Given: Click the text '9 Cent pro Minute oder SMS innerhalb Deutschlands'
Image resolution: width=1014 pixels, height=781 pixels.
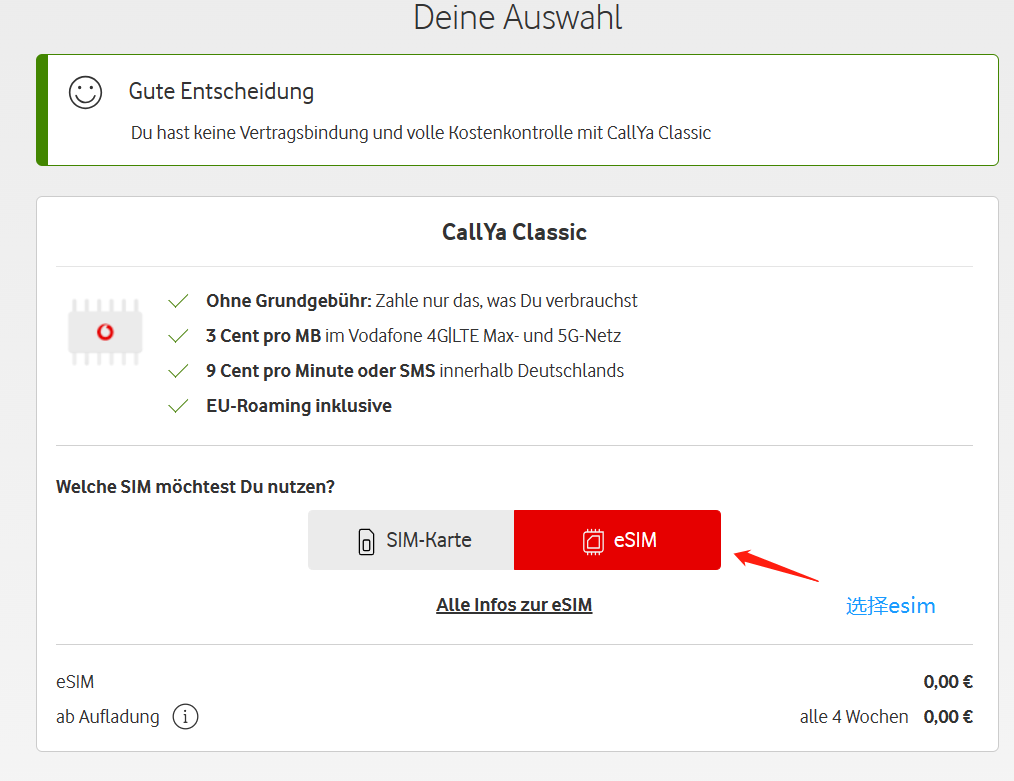Looking at the screenshot, I should [415, 370].
